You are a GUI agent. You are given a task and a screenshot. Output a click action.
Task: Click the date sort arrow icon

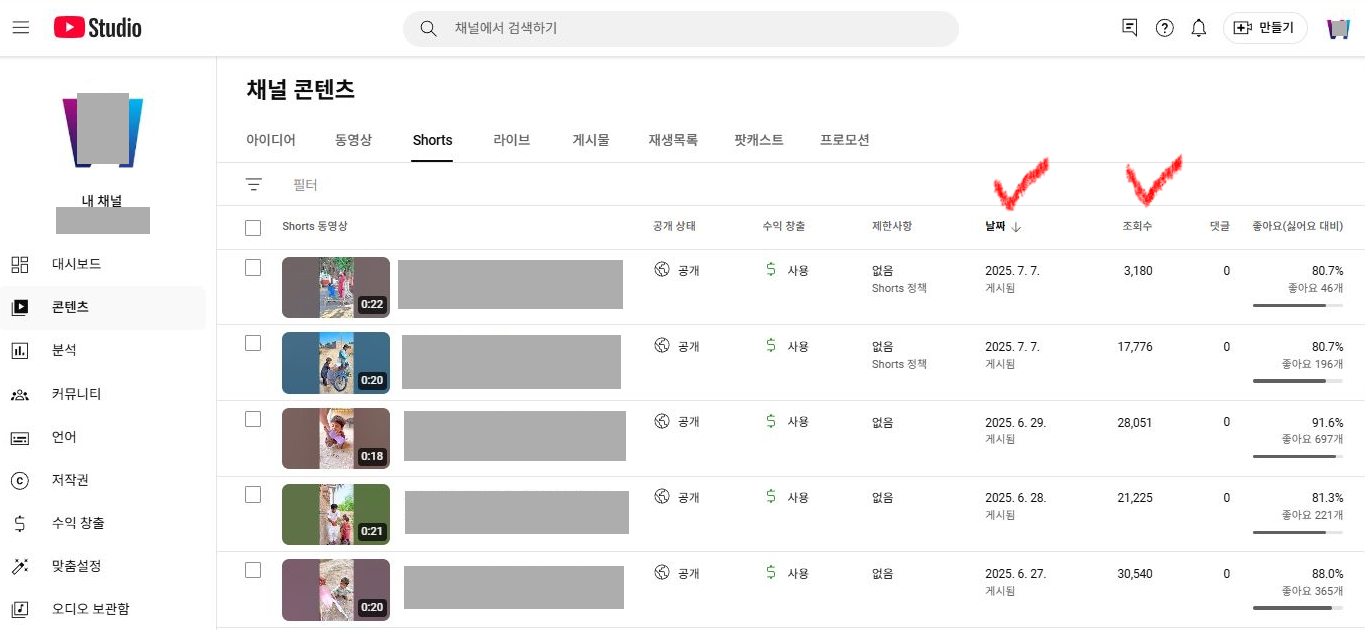click(x=1016, y=227)
